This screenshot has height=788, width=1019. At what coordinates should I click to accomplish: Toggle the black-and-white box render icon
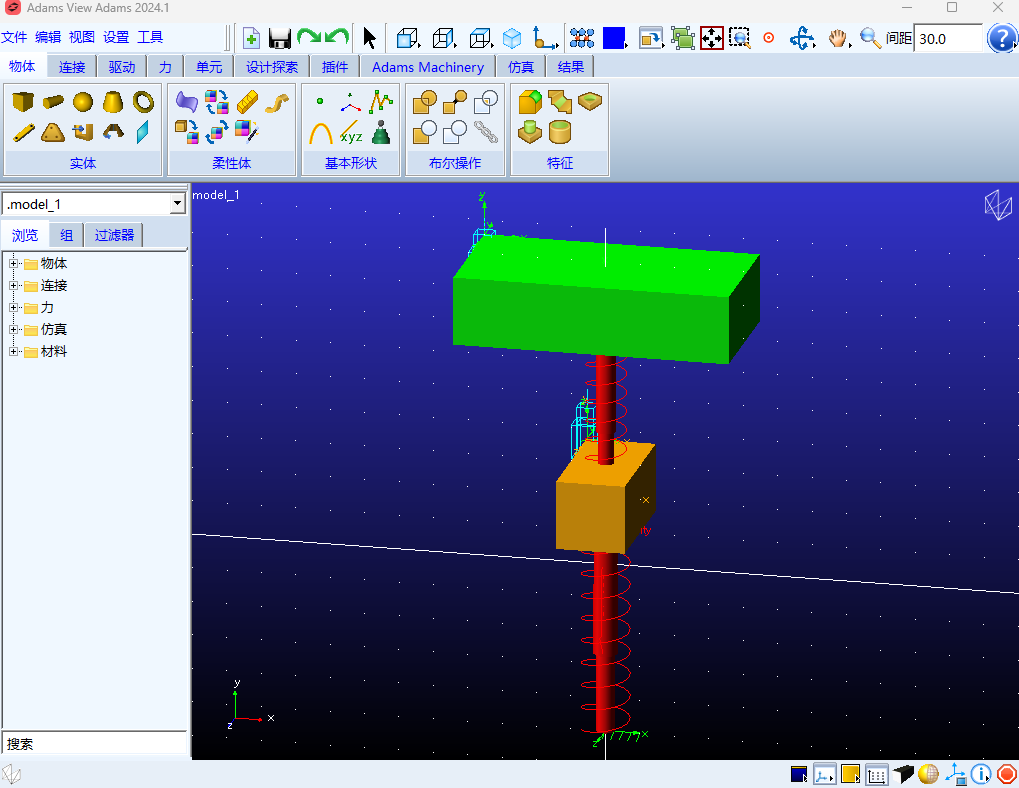pyautogui.click(x=903, y=774)
